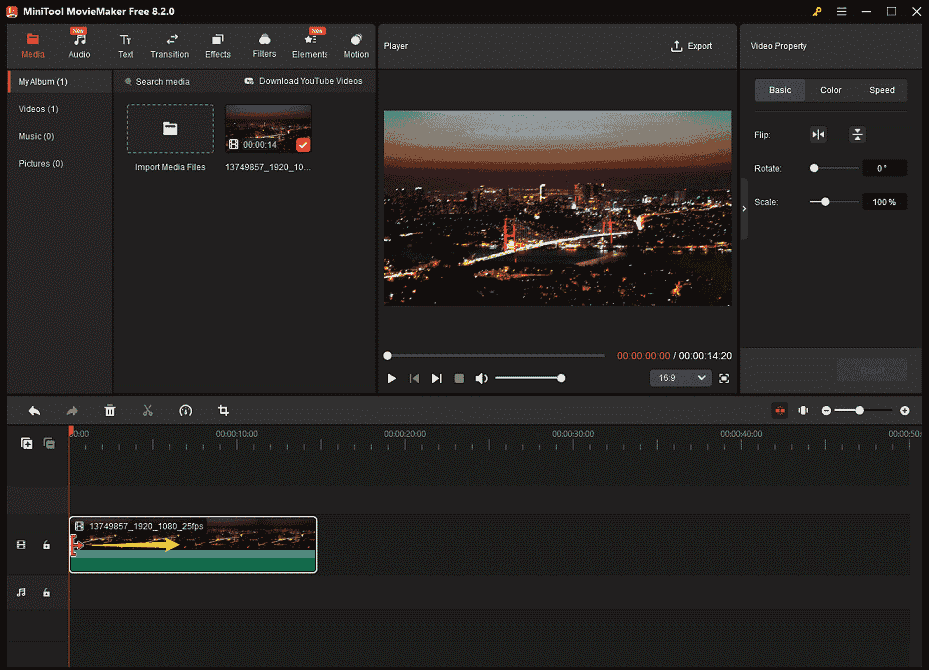Click the audio track music icon
The height and width of the screenshot is (670, 929).
tap(21, 592)
